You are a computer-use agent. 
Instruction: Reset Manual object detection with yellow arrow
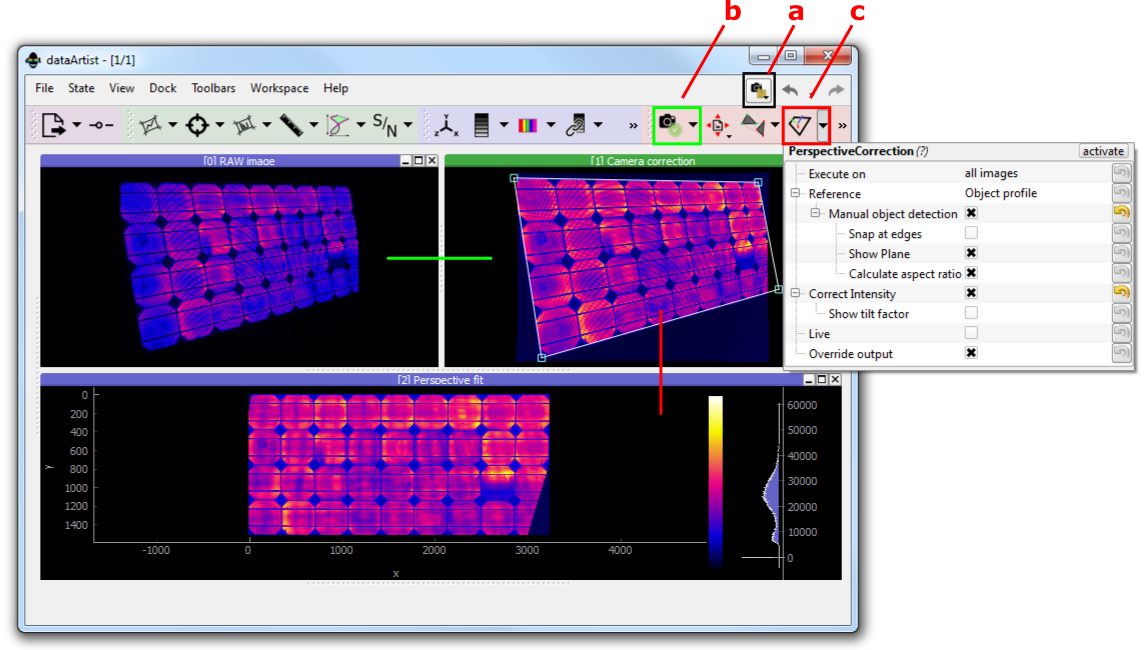point(1122,213)
